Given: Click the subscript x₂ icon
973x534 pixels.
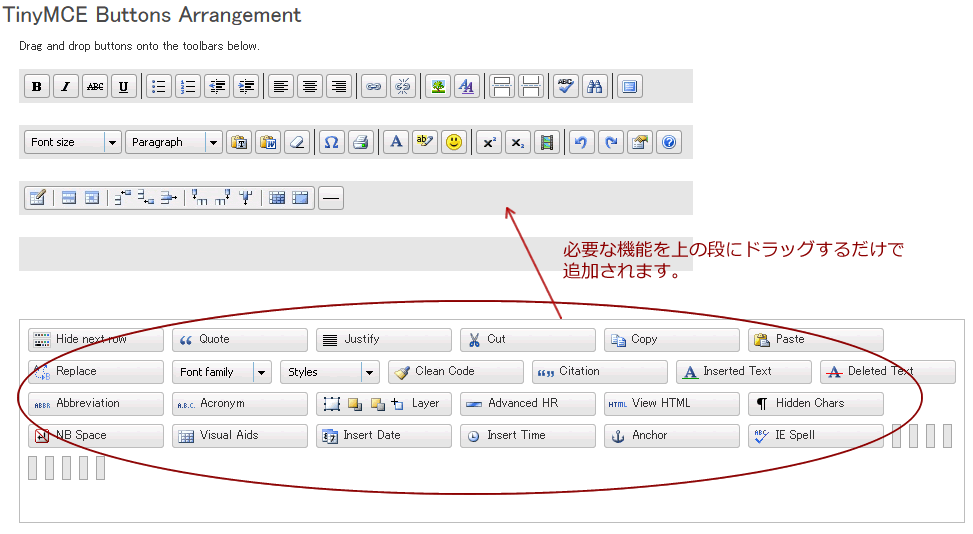Looking at the screenshot, I should click(518, 142).
